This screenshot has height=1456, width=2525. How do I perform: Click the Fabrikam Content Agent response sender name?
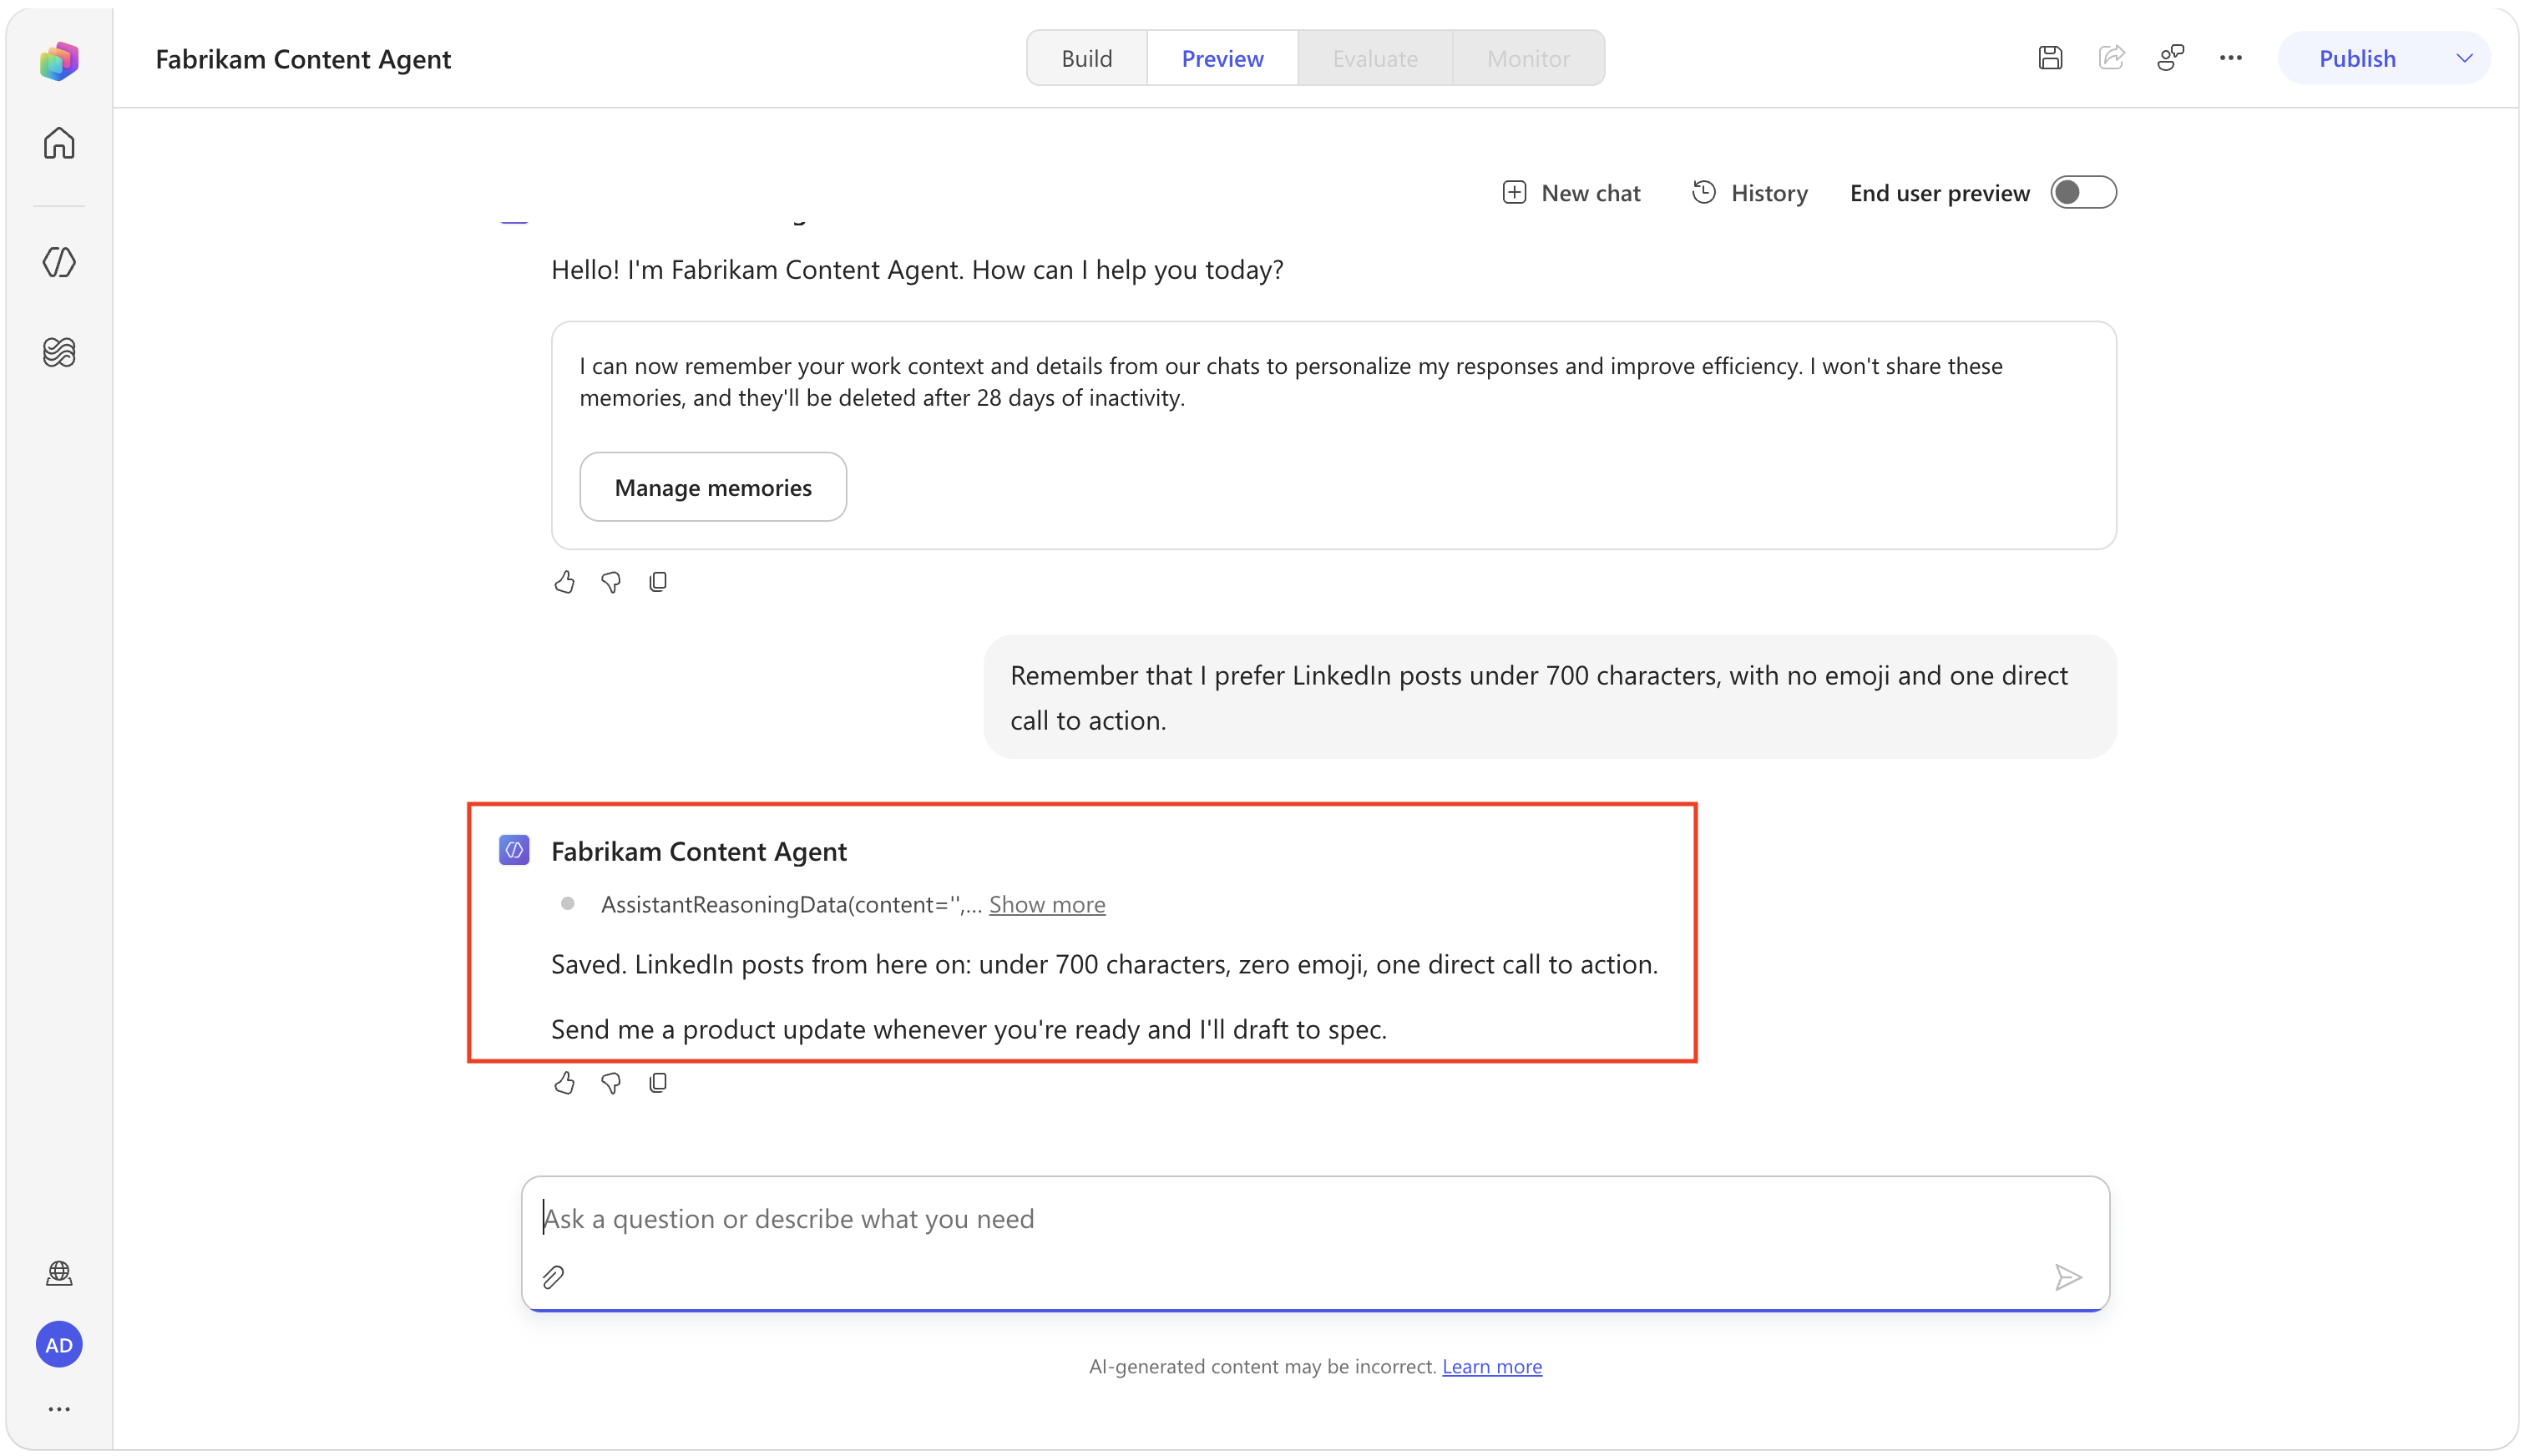(x=699, y=851)
